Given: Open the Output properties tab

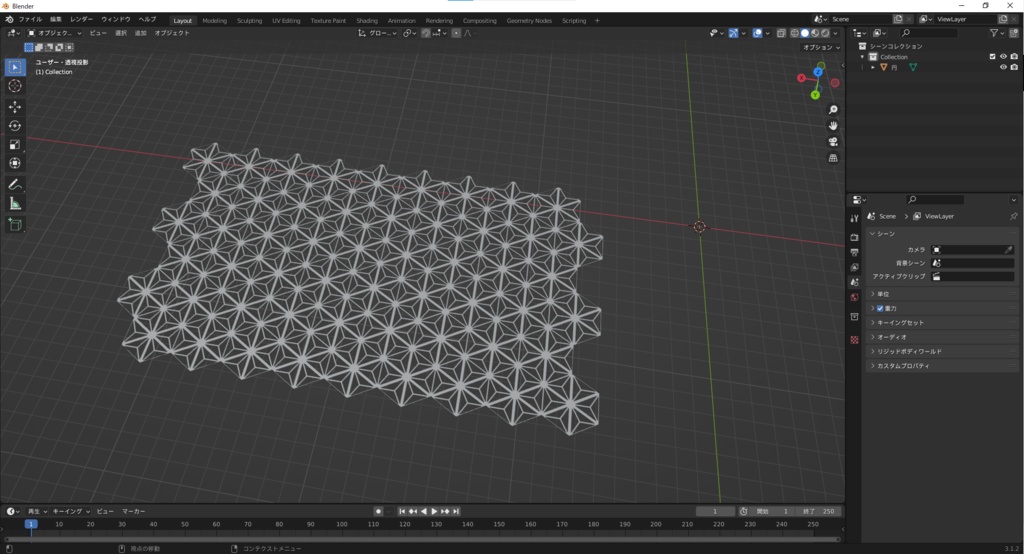Looking at the screenshot, I should [854, 252].
